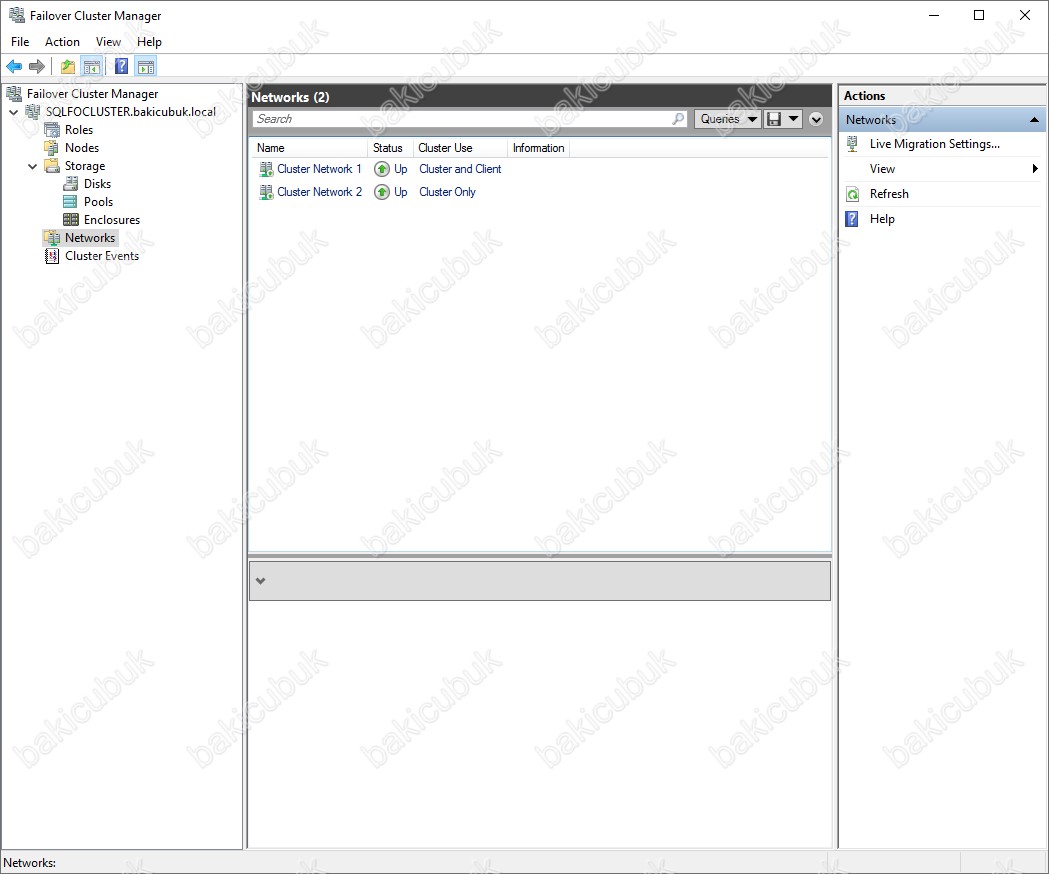Select the Cluster Events tree item

(102, 256)
